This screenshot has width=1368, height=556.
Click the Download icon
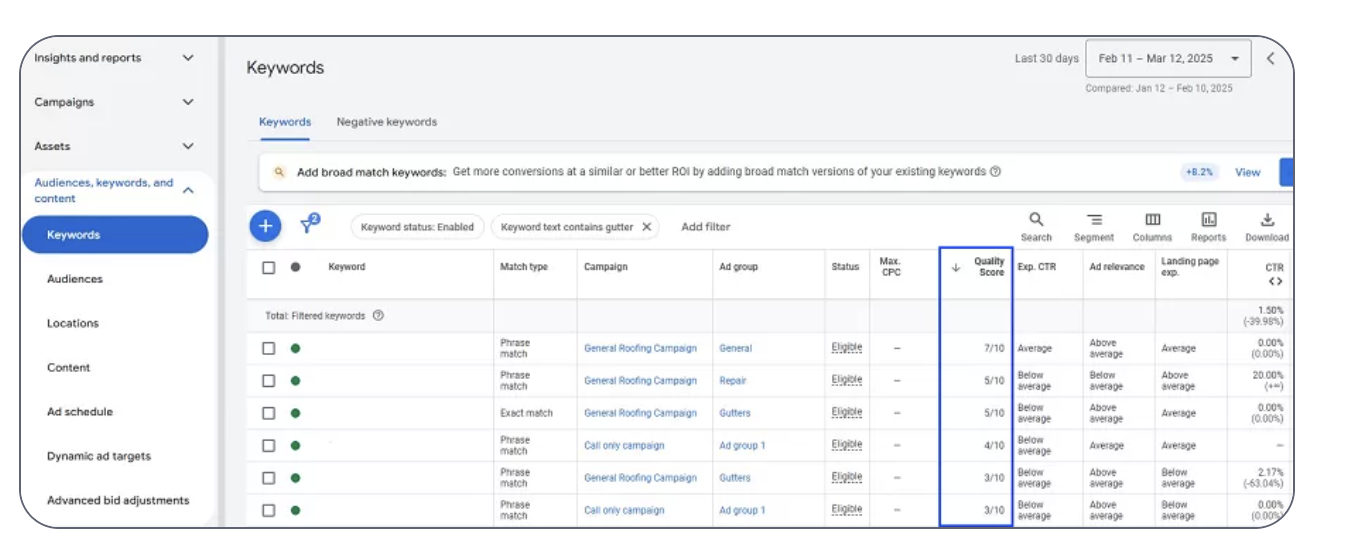coord(1267,220)
